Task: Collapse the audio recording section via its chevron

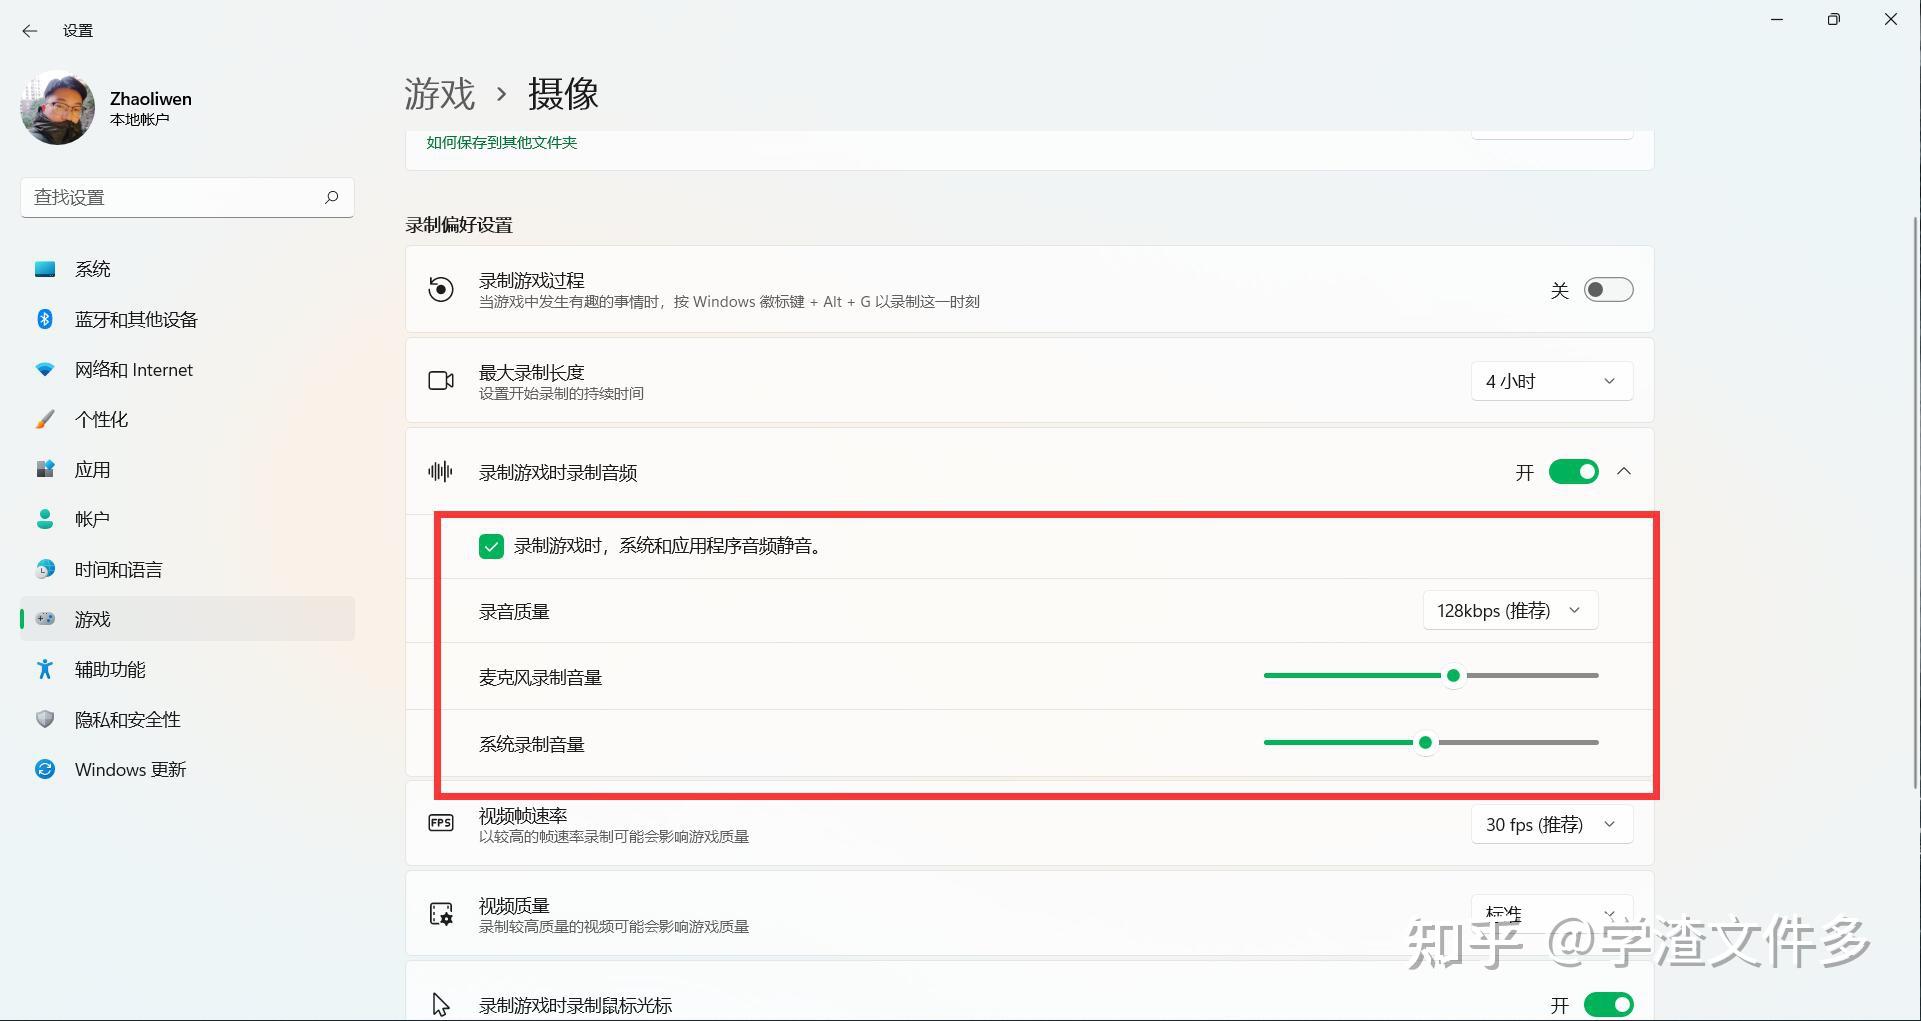Action: (x=1625, y=471)
